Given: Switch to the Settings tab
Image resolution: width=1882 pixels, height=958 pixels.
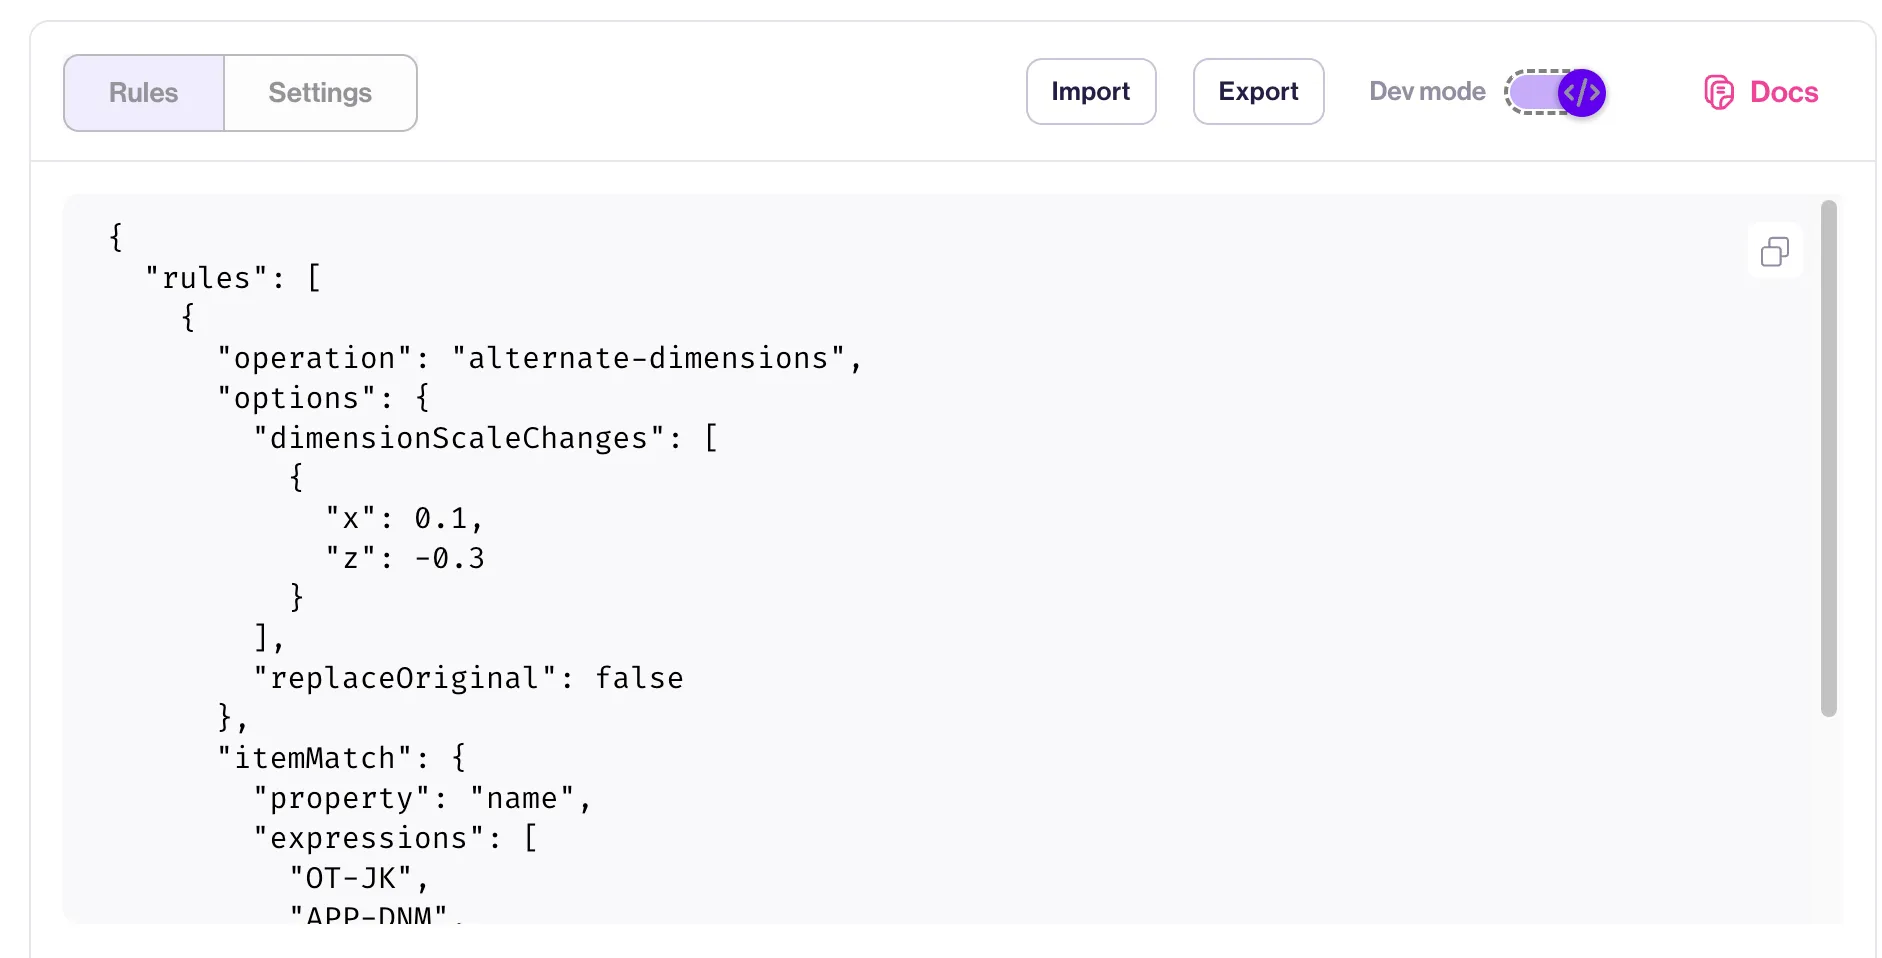Looking at the screenshot, I should click(320, 93).
